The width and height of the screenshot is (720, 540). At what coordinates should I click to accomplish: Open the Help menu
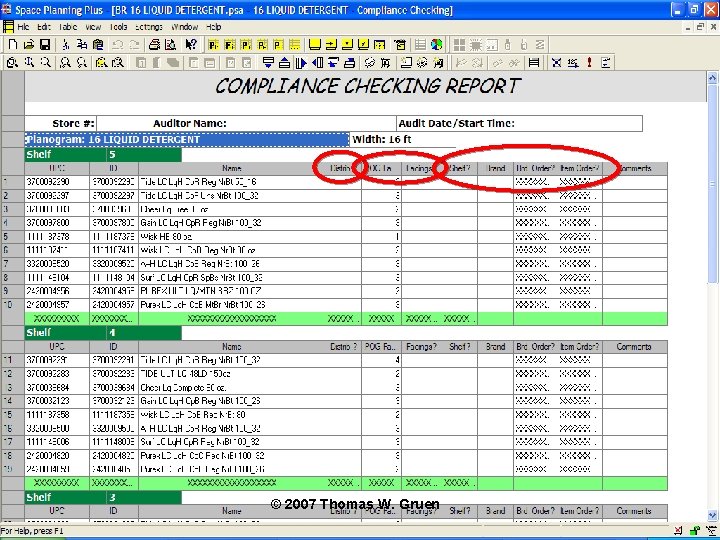(x=214, y=27)
